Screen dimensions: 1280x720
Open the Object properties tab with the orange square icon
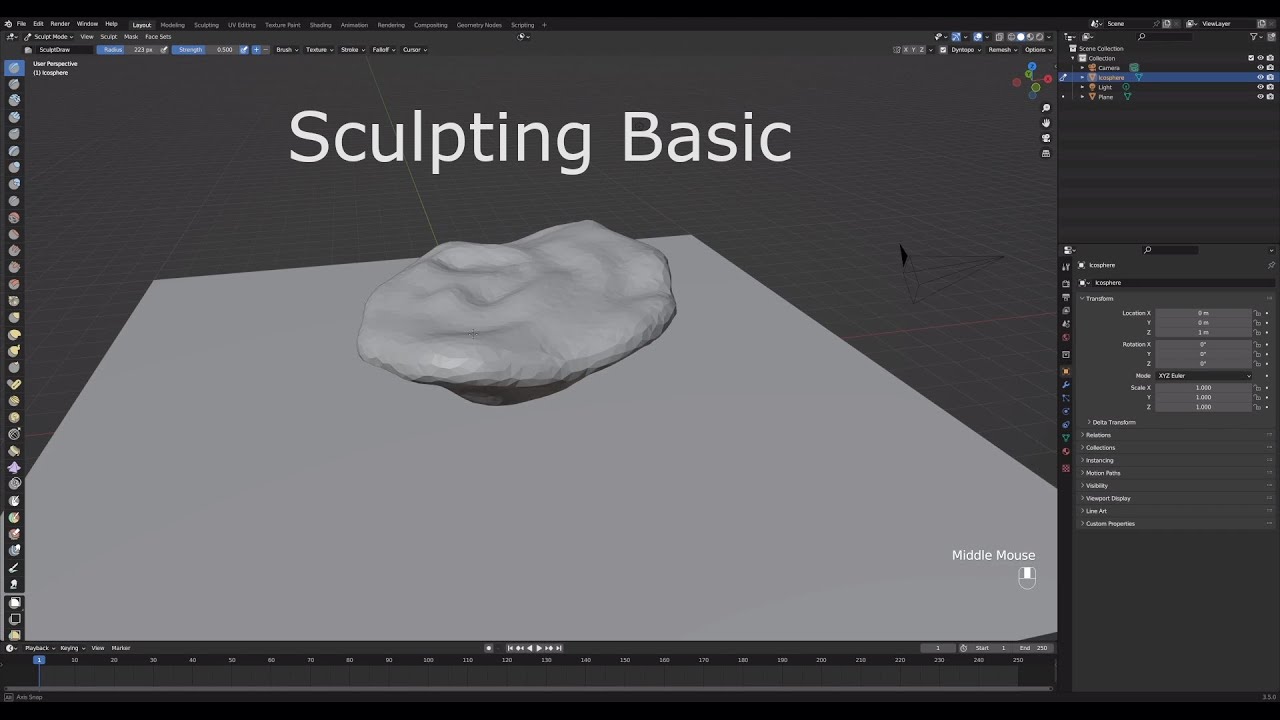point(1066,371)
